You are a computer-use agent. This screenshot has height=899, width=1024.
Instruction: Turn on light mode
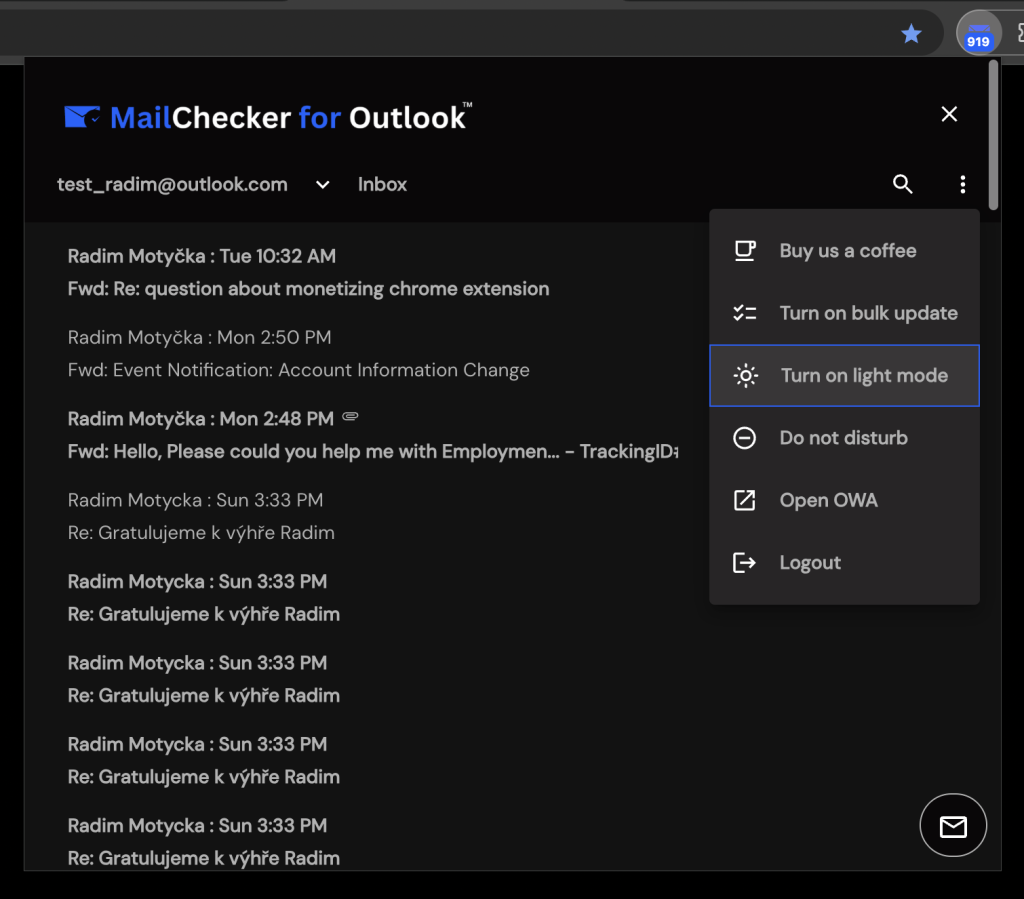click(844, 375)
